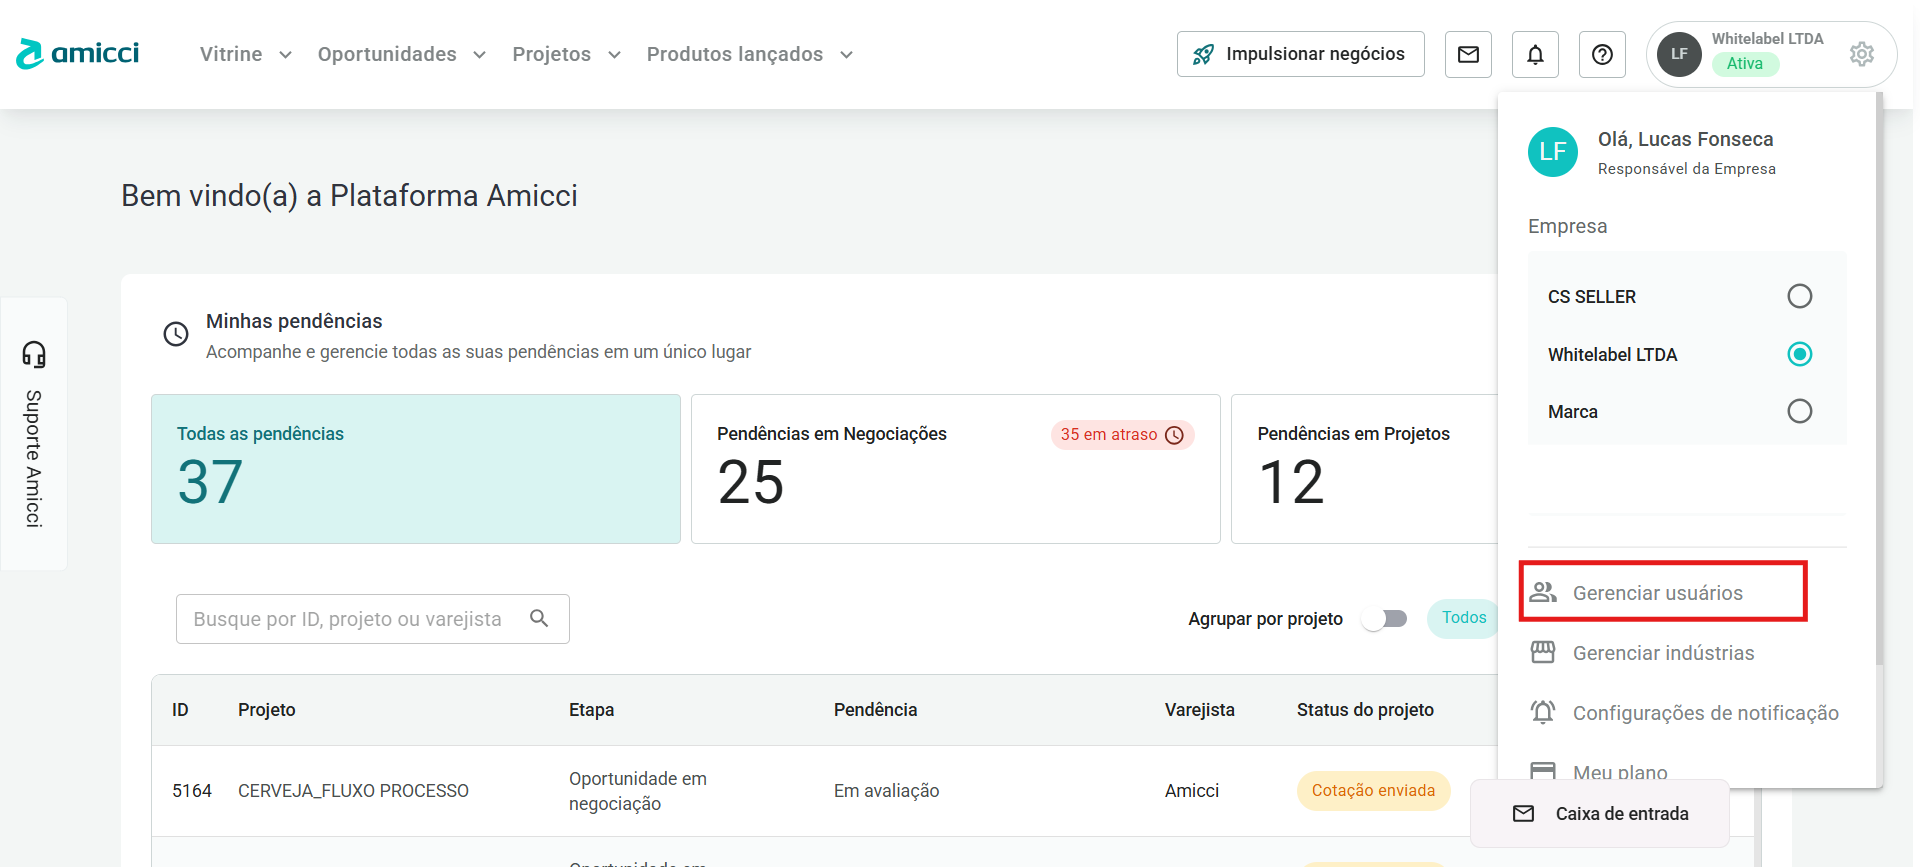Select the Marca company radio button
This screenshot has width=1920, height=867.
[x=1799, y=411]
